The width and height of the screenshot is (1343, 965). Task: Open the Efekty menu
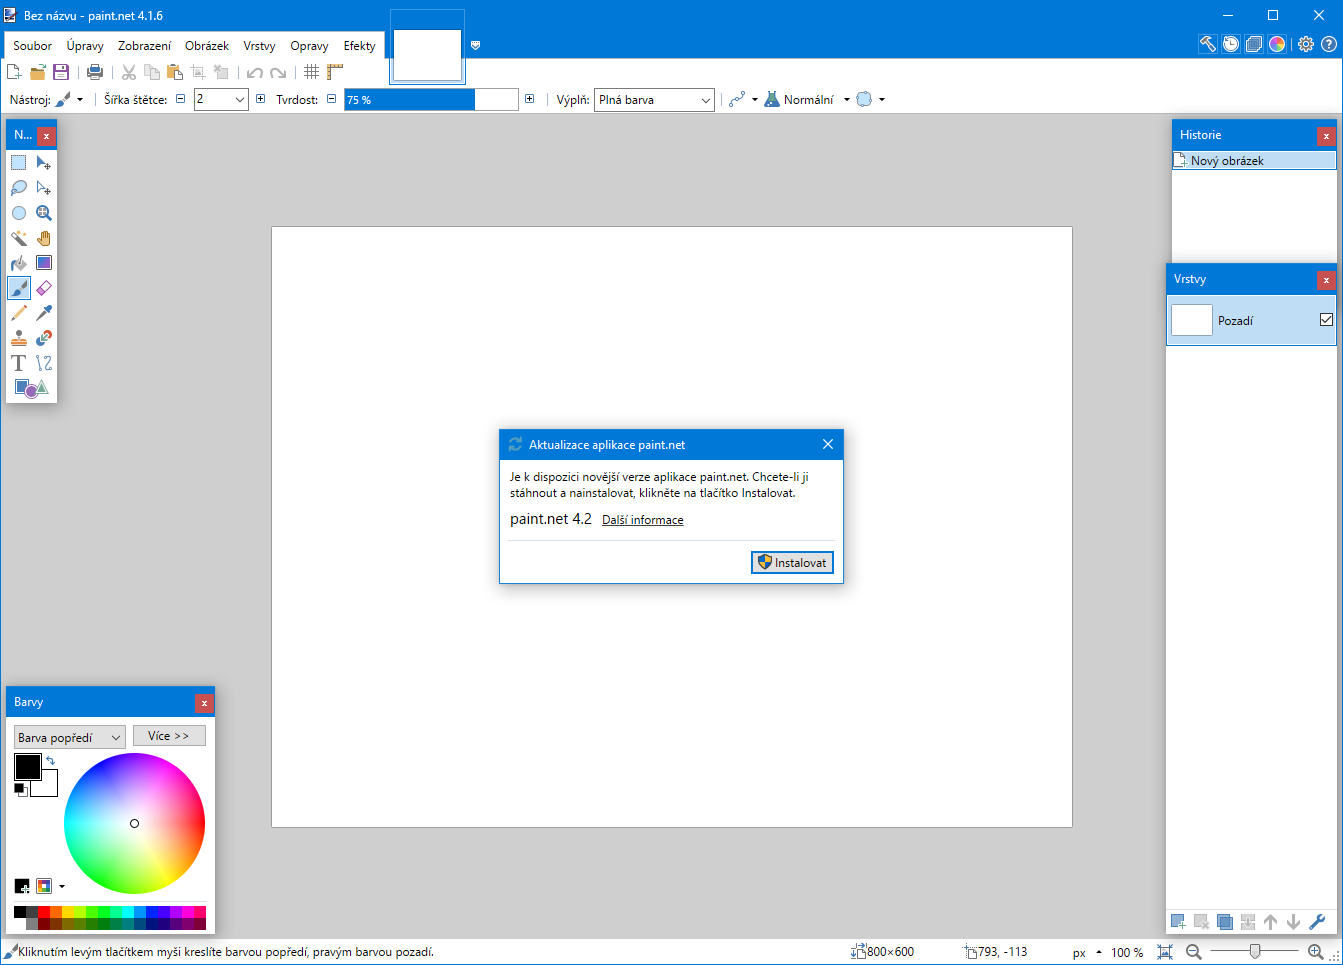click(359, 45)
